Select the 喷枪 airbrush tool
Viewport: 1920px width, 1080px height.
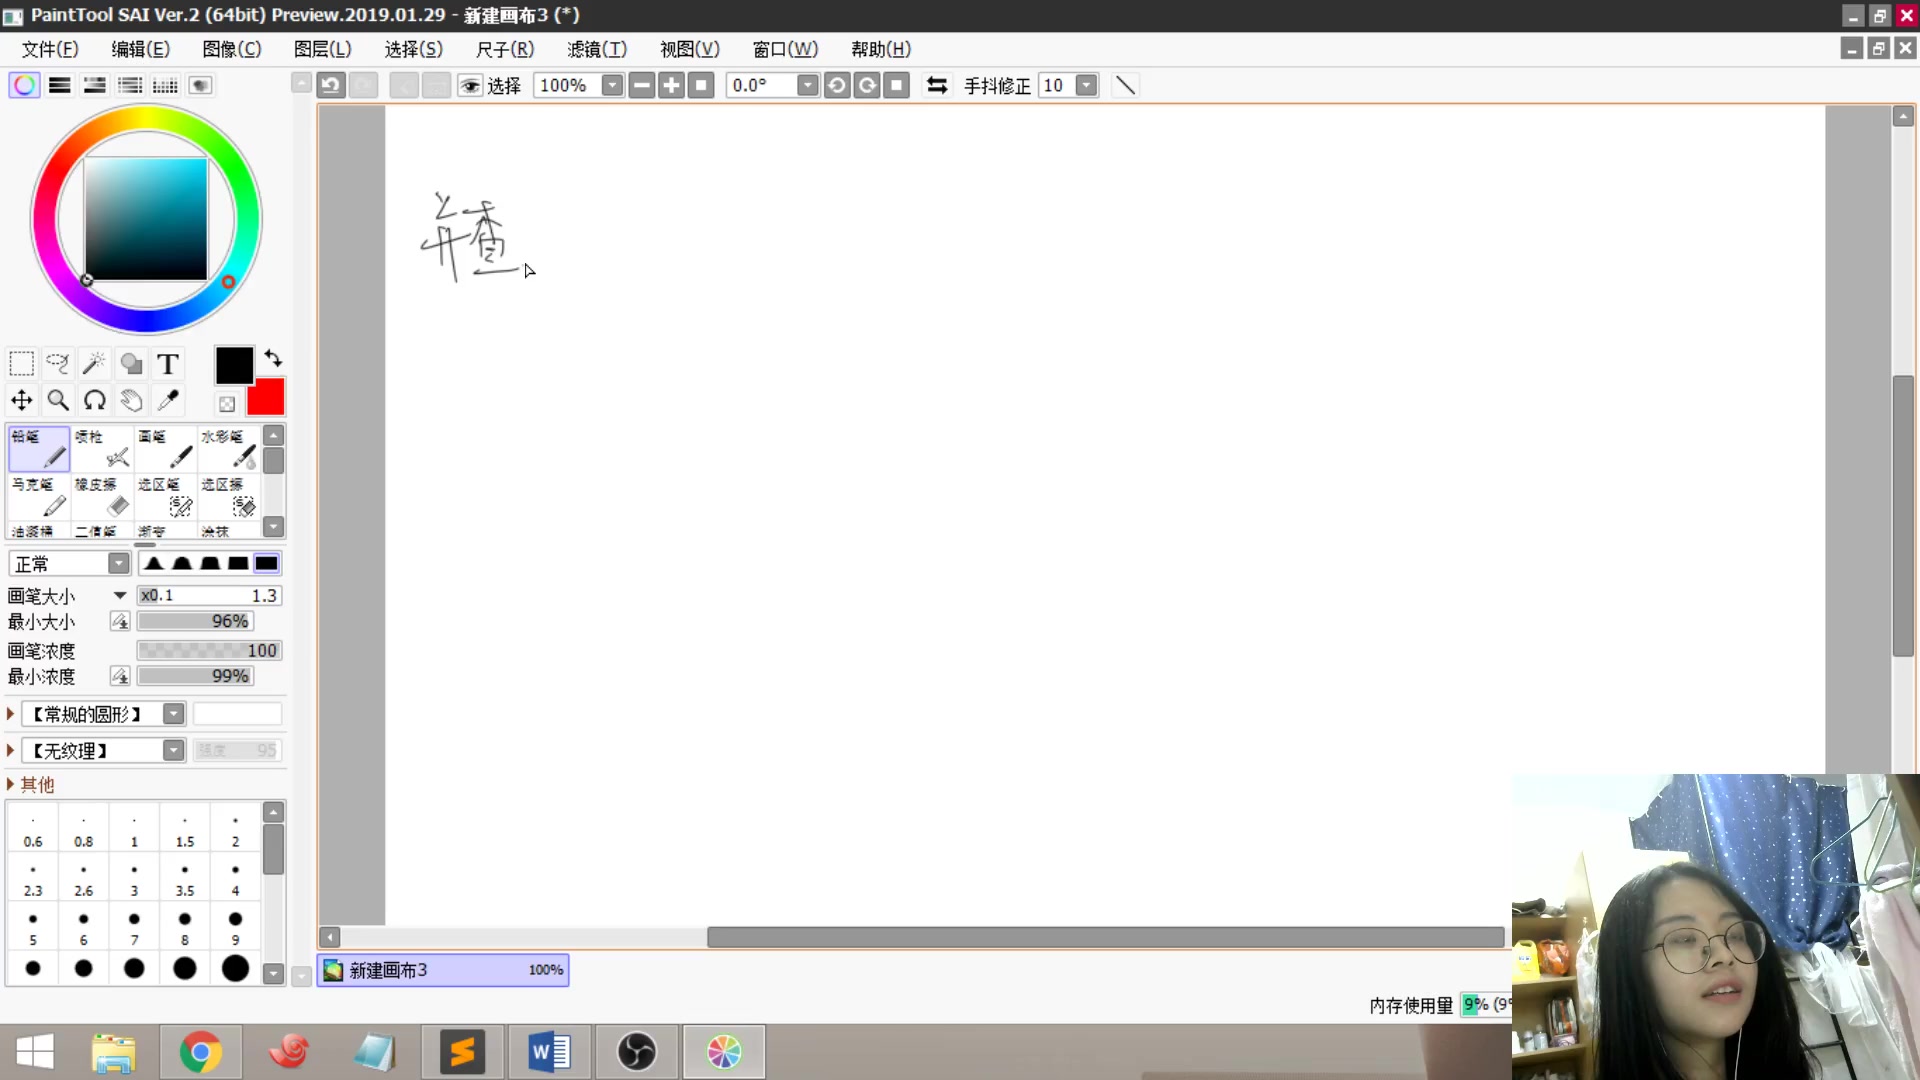(x=102, y=449)
